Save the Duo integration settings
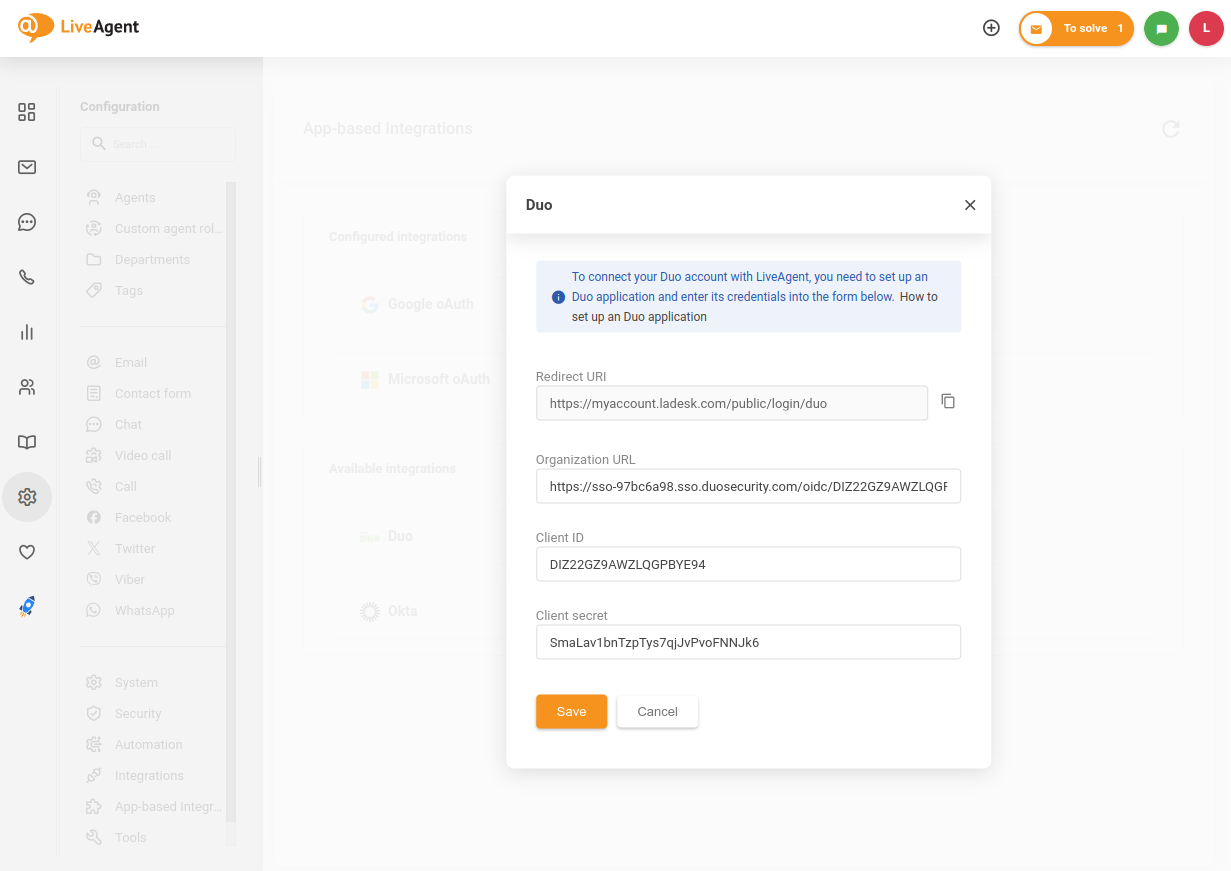Screen dimensions: 1231x871 point(571,712)
